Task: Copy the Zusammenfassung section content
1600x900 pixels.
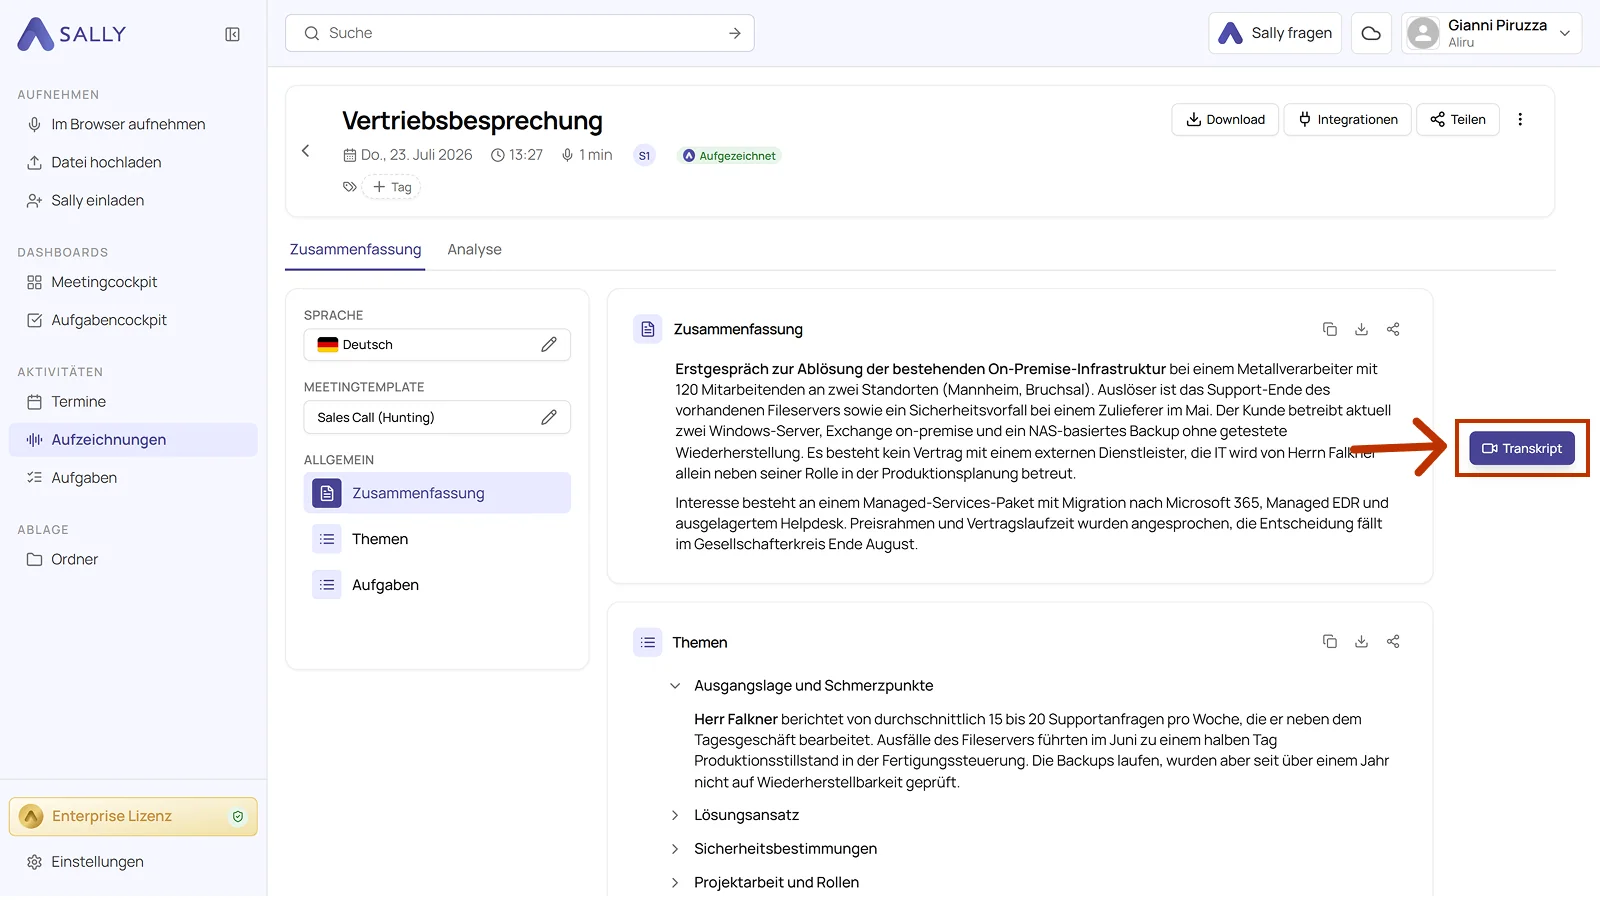Action: (x=1329, y=329)
